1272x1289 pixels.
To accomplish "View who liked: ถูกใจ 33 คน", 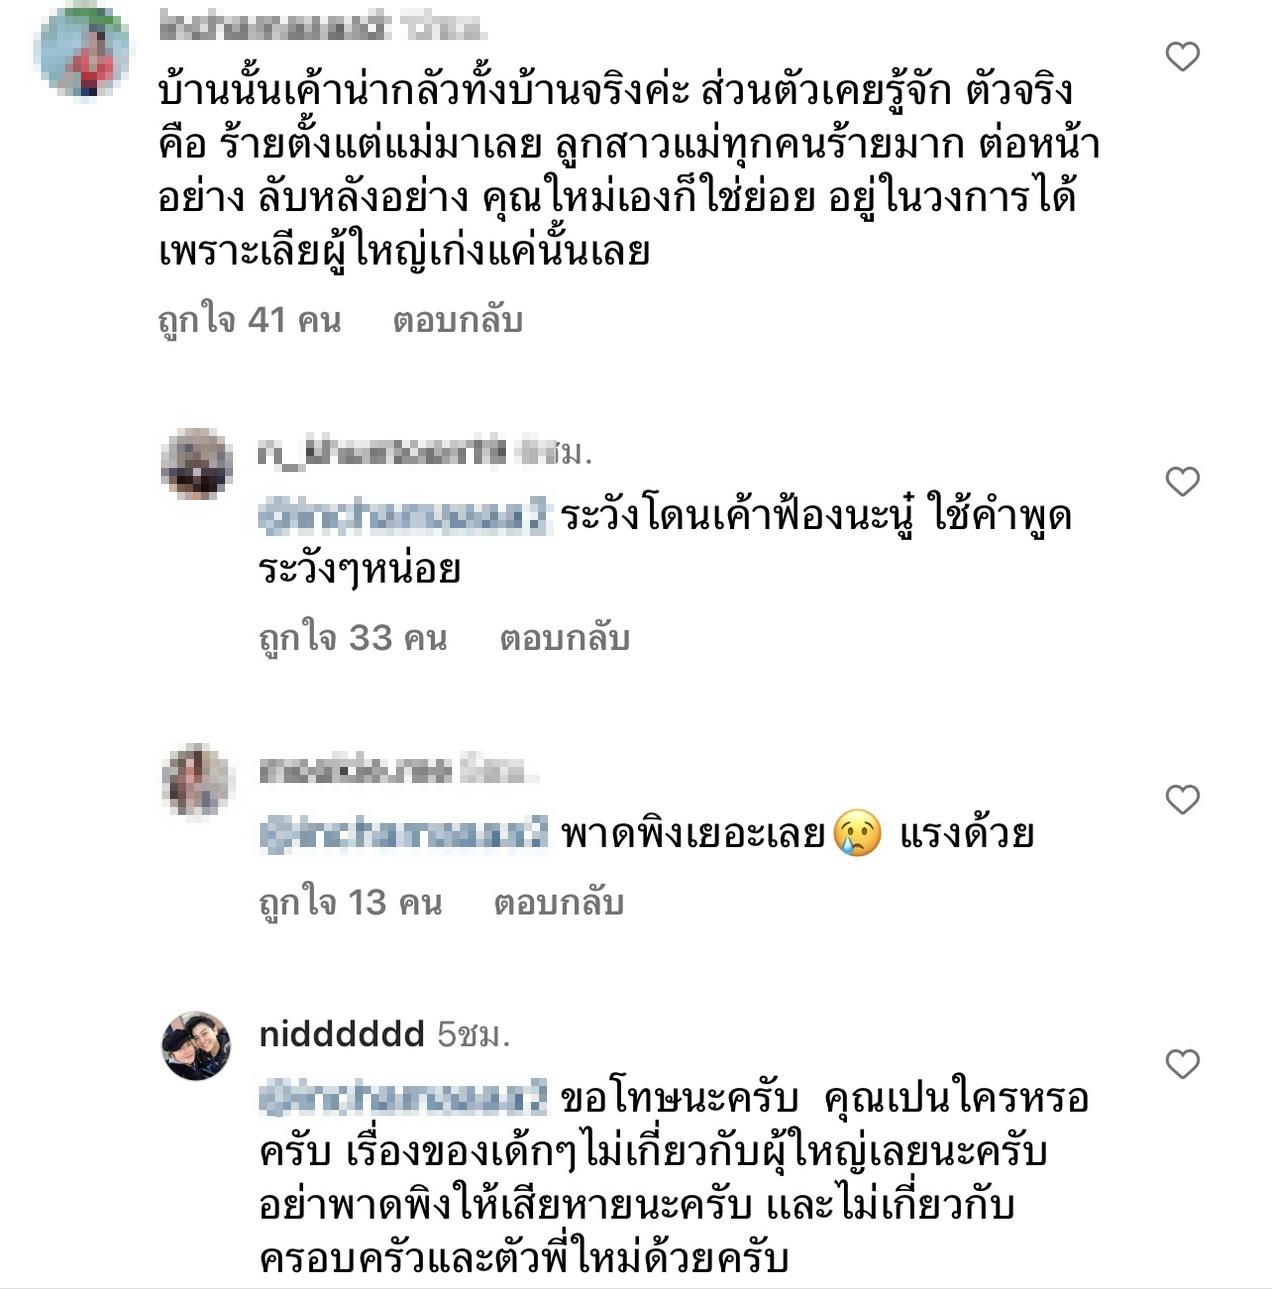I will 352,638.
